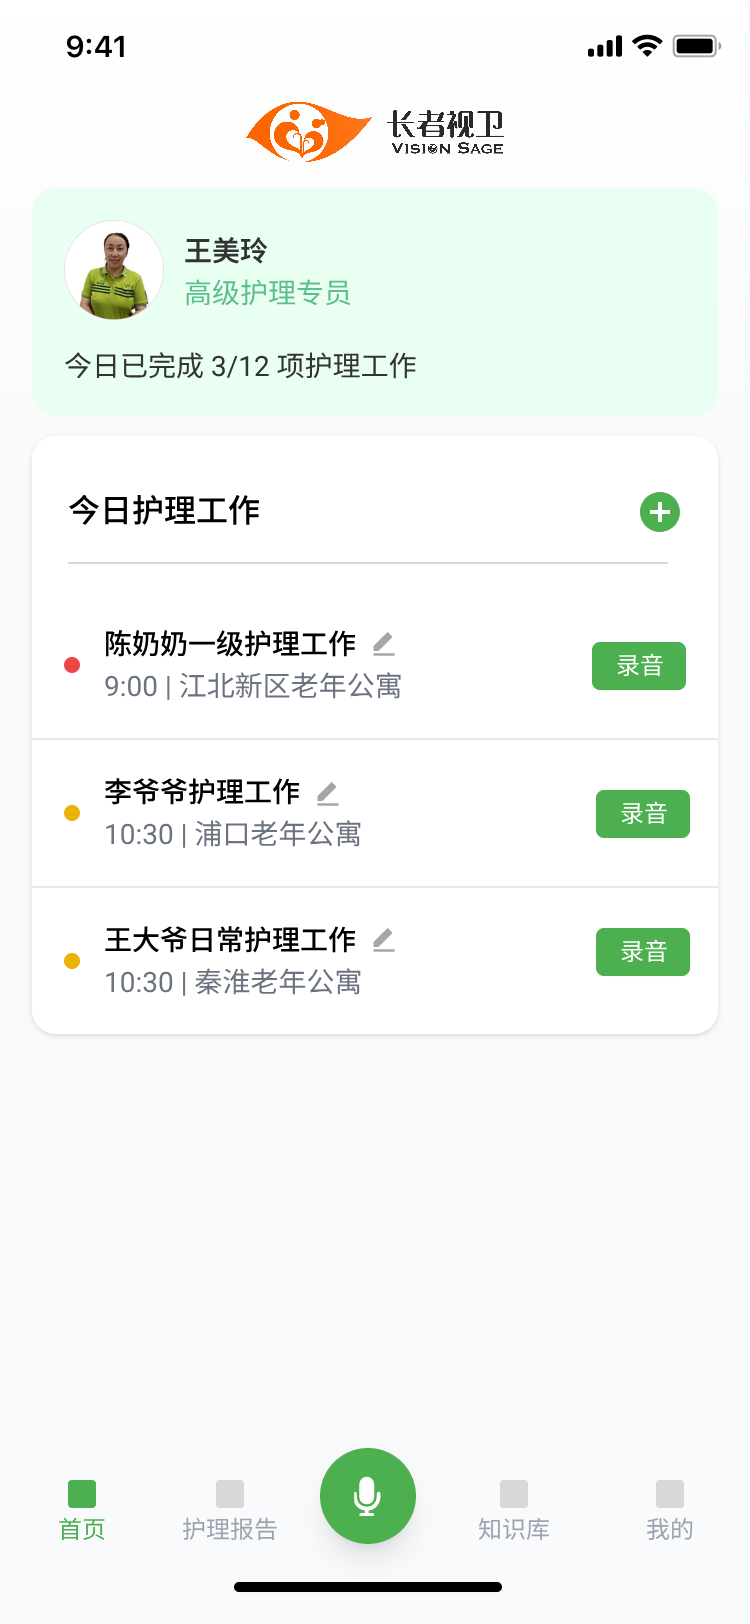Screen dimensions: 750x1624
Task: Tap the 高级护理专员 role label
Action: click(268, 293)
